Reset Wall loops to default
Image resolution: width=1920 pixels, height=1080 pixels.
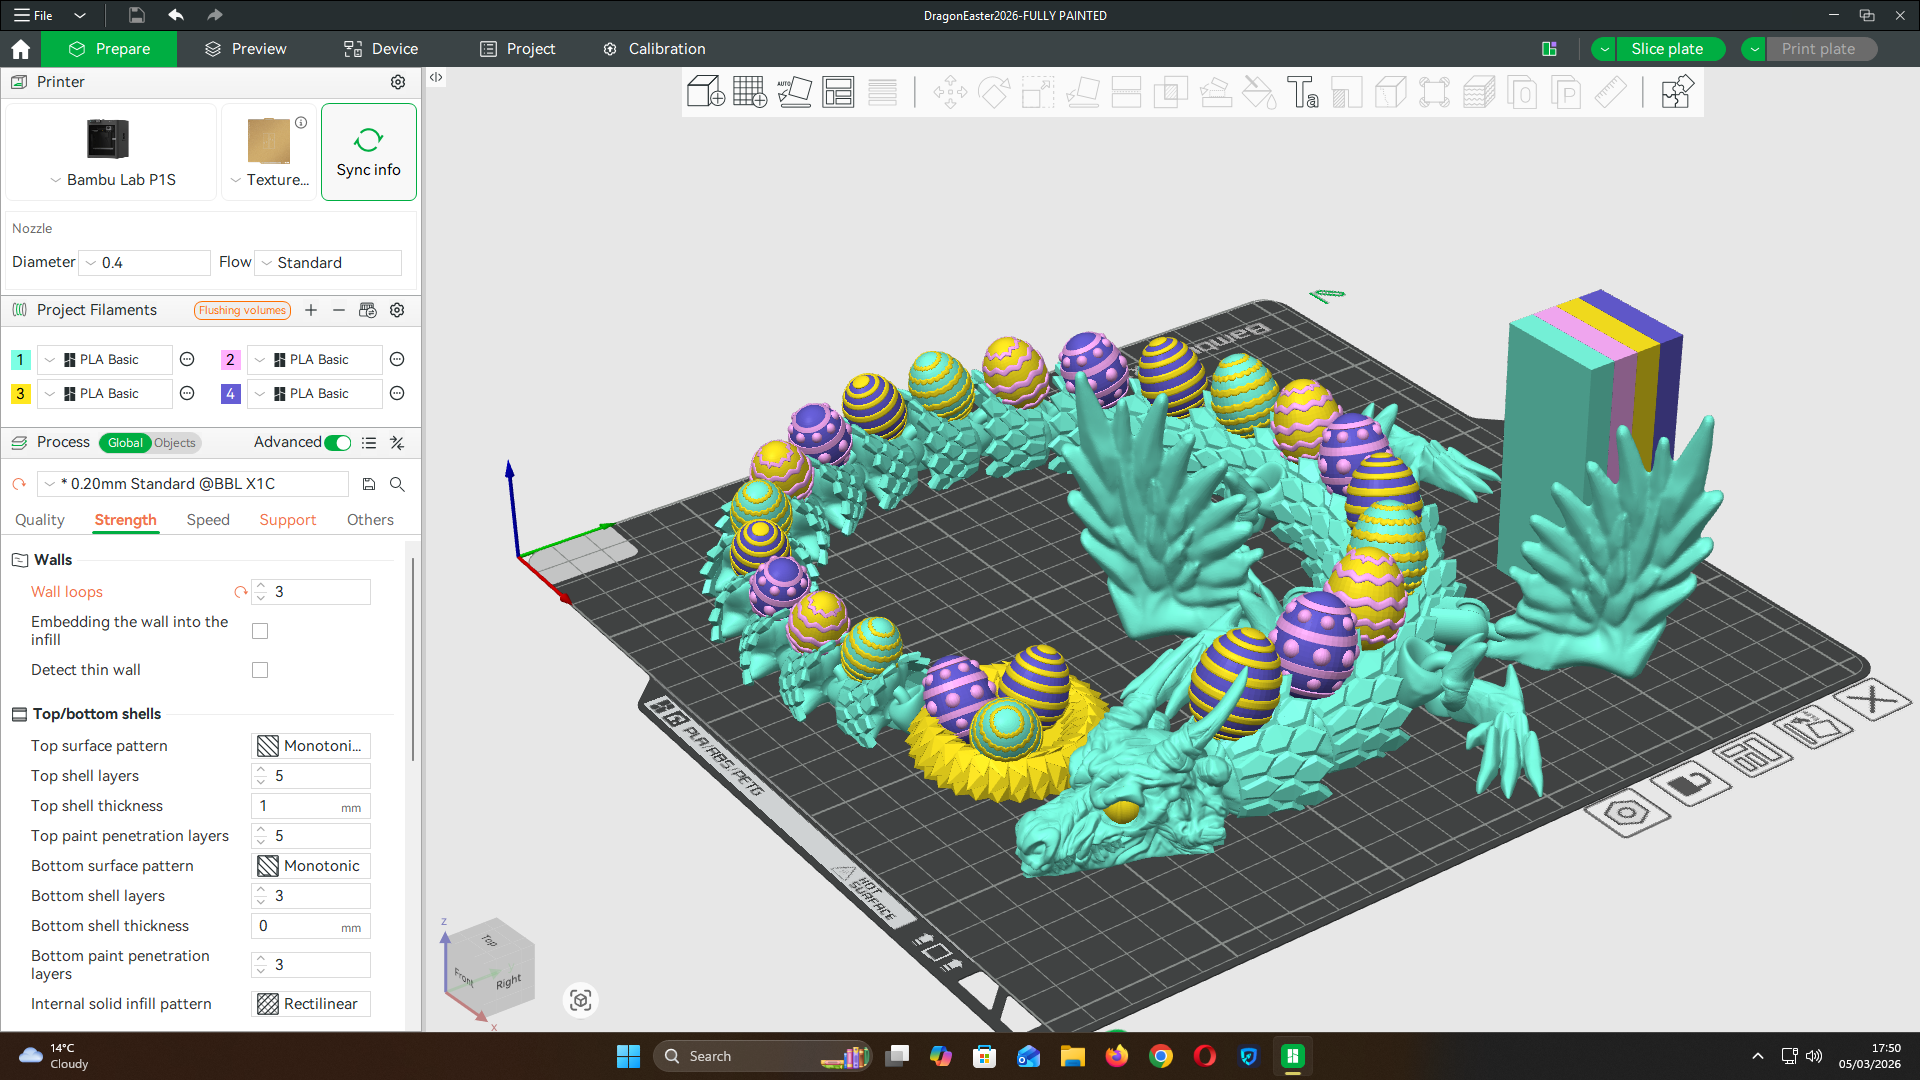240,592
